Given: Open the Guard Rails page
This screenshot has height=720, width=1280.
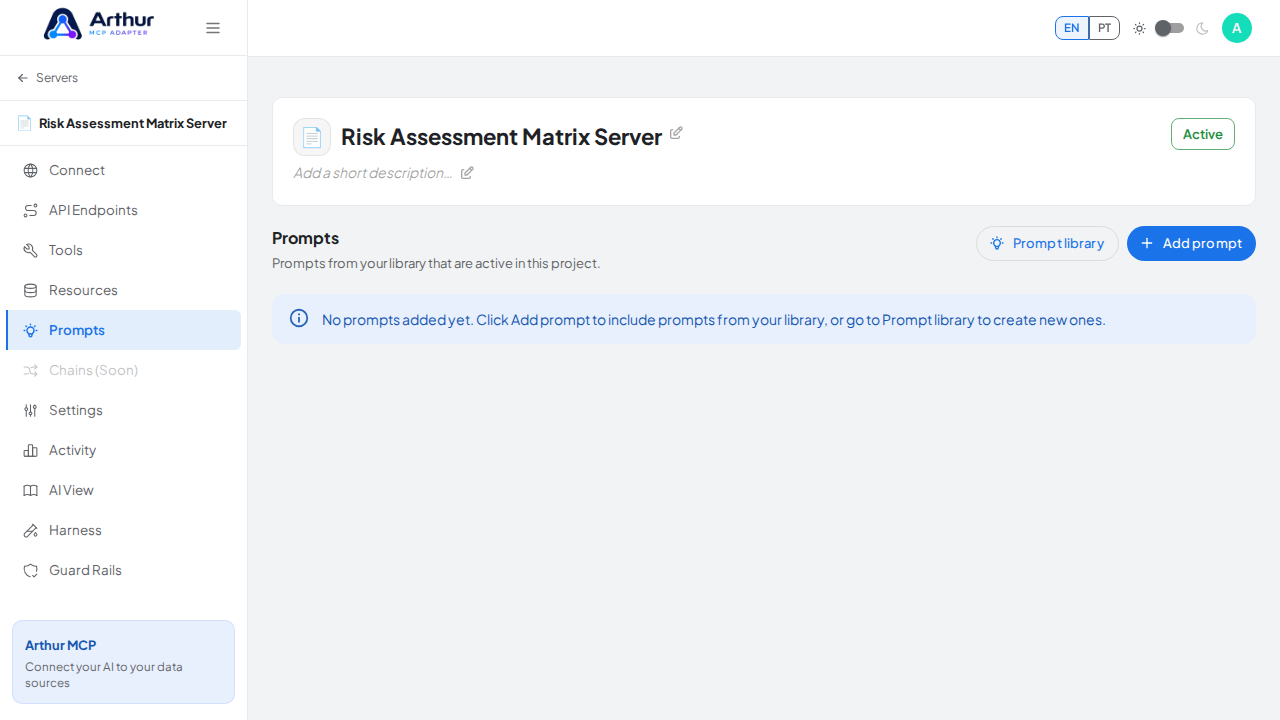Looking at the screenshot, I should coord(123,570).
